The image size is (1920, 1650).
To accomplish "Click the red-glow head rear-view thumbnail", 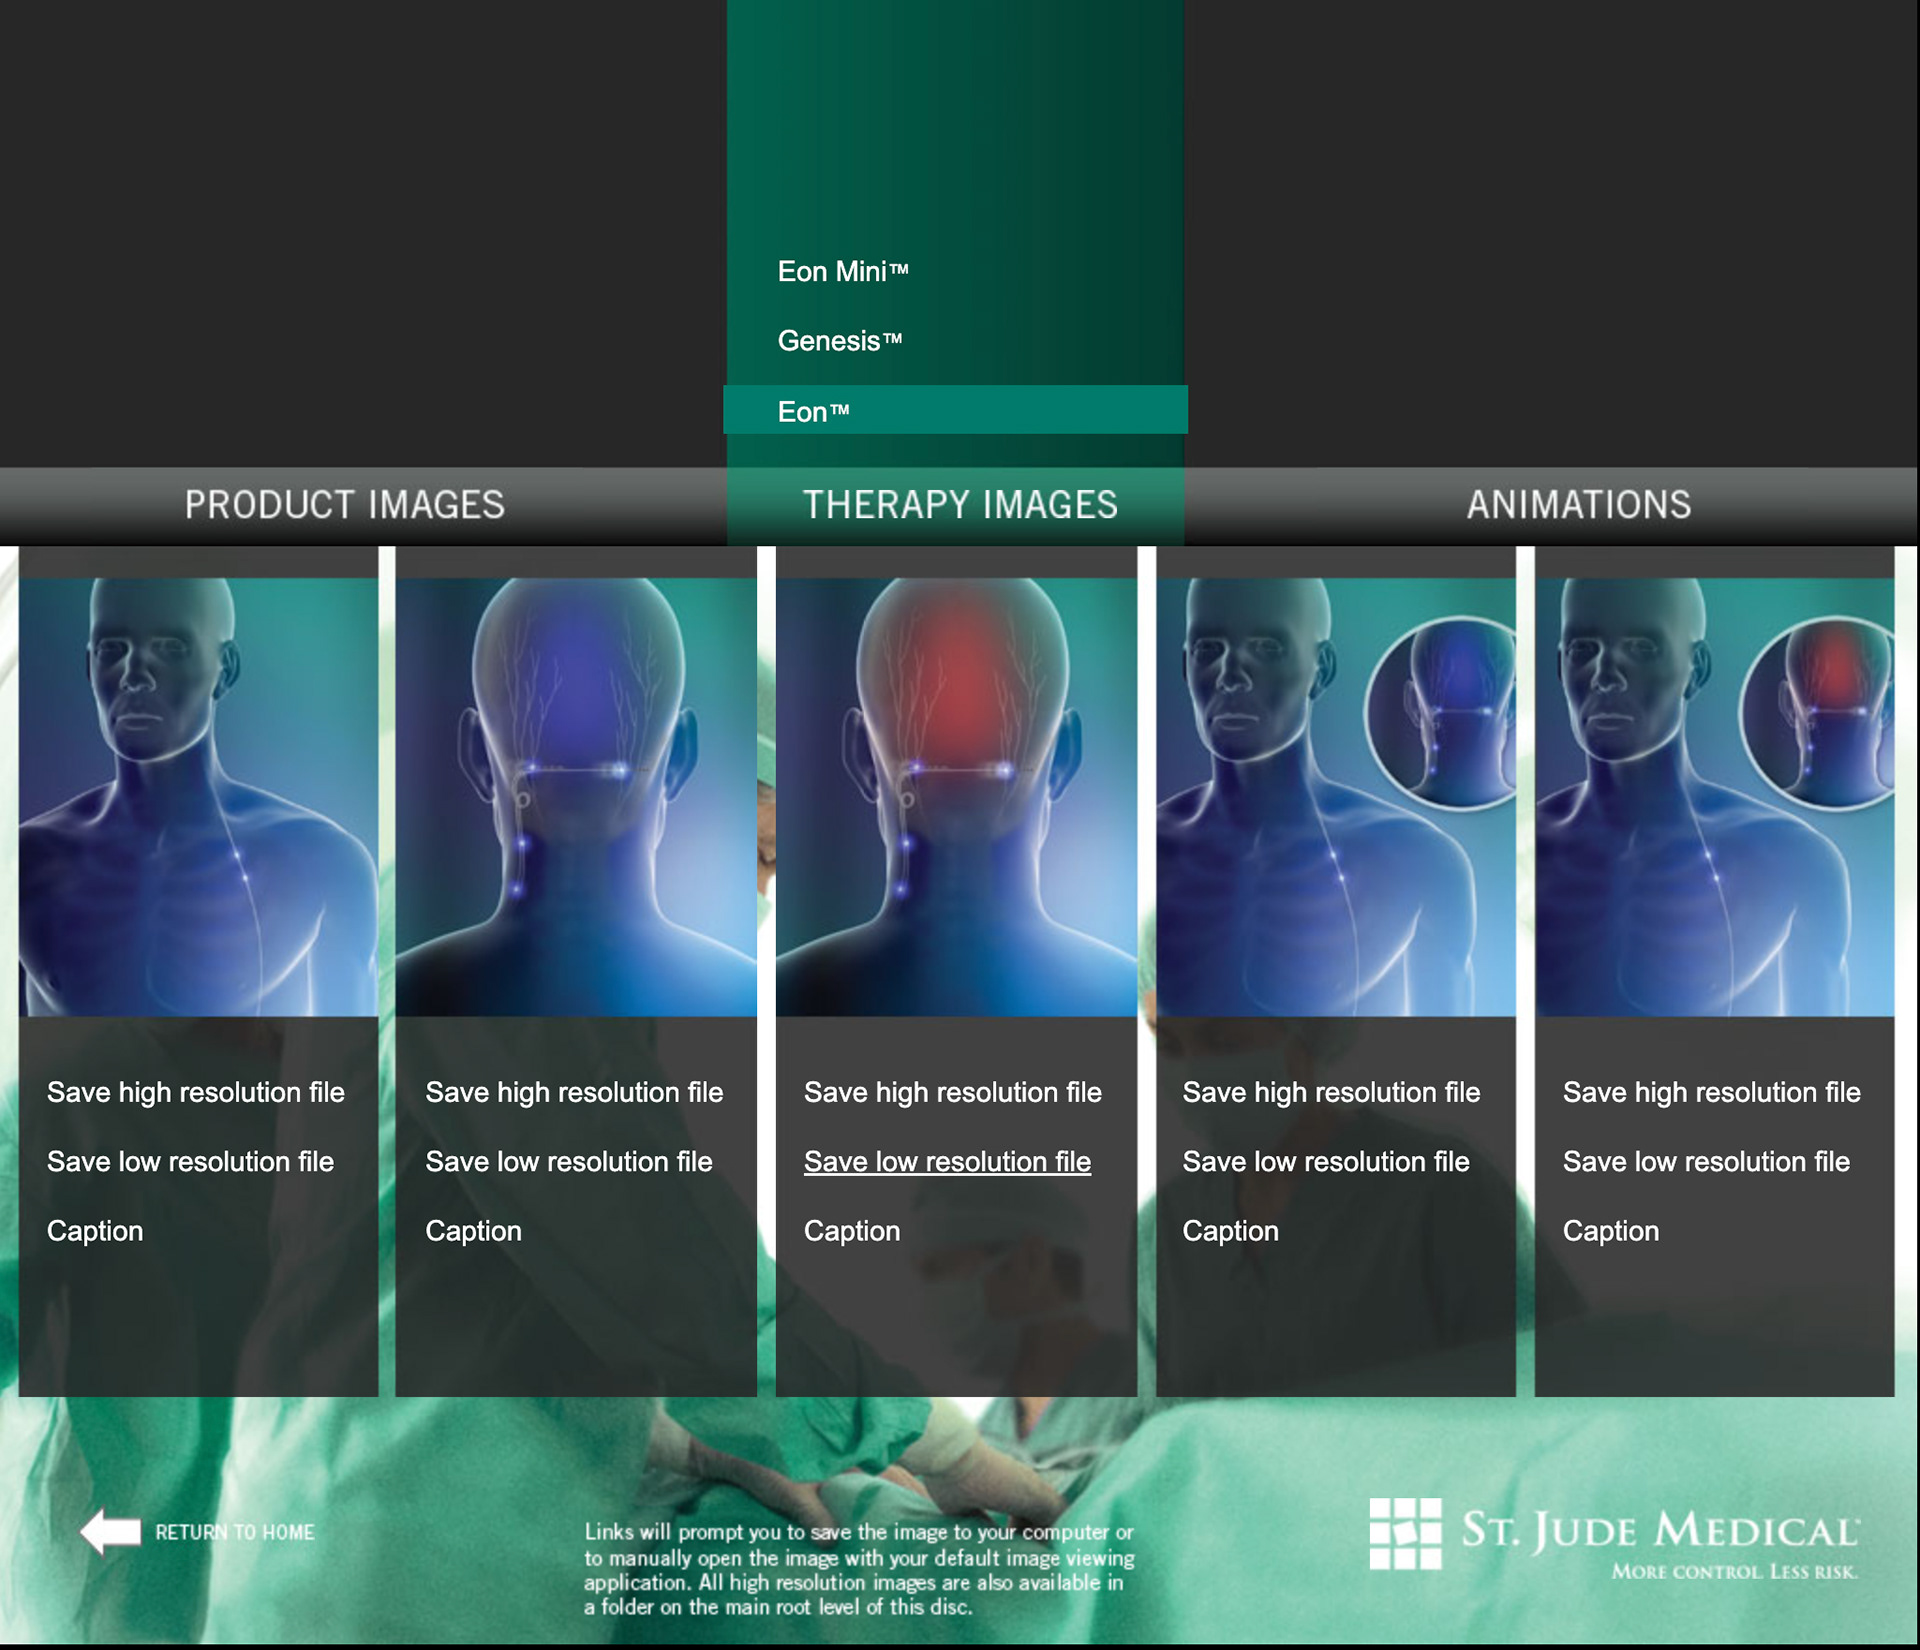I will 956,796.
